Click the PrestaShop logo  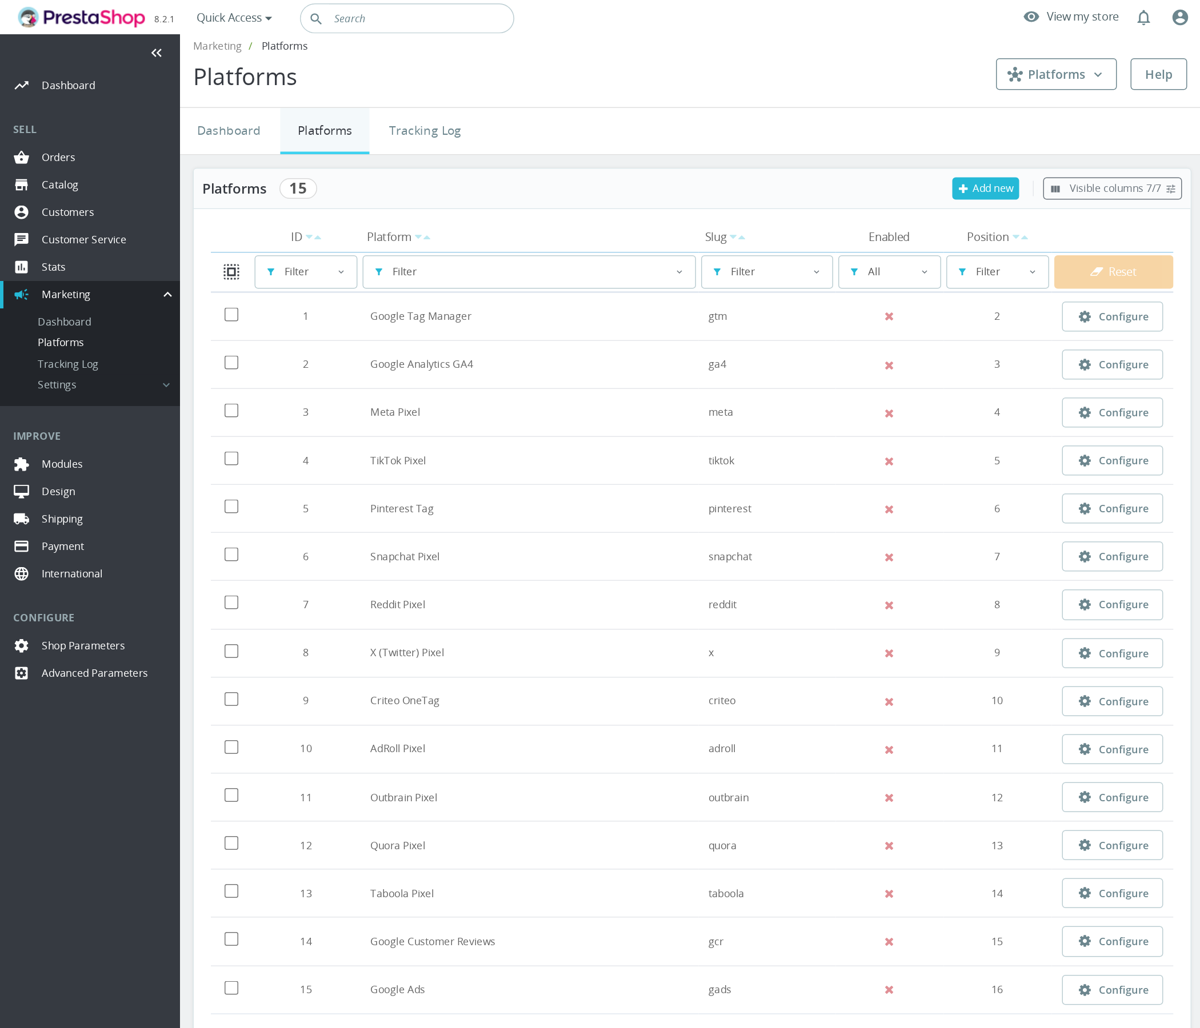[x=82, y=18]
